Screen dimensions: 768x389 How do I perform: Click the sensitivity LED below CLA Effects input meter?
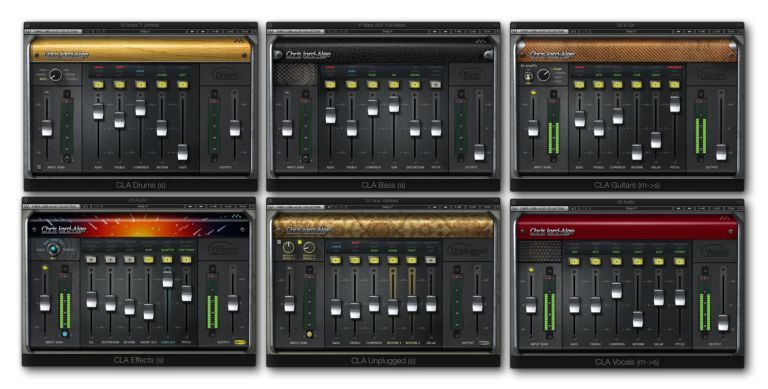(65, 334)
